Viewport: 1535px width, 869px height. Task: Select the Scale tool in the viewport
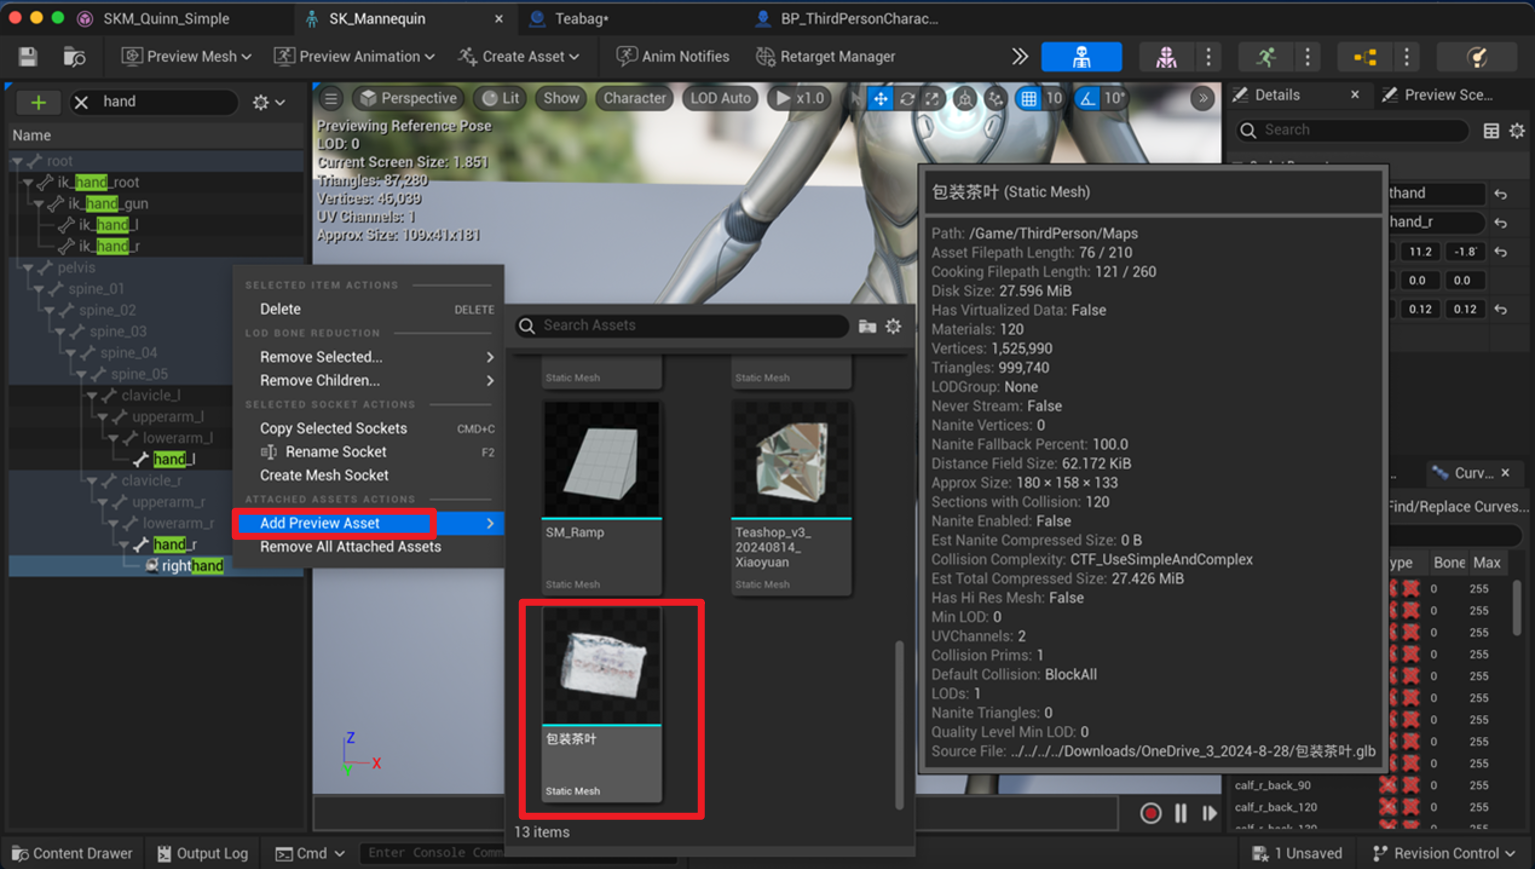point(932,98)
